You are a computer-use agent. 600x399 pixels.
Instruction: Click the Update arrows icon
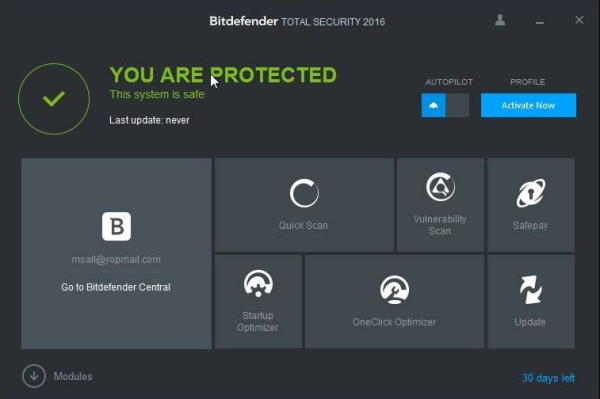coord(531,290)
